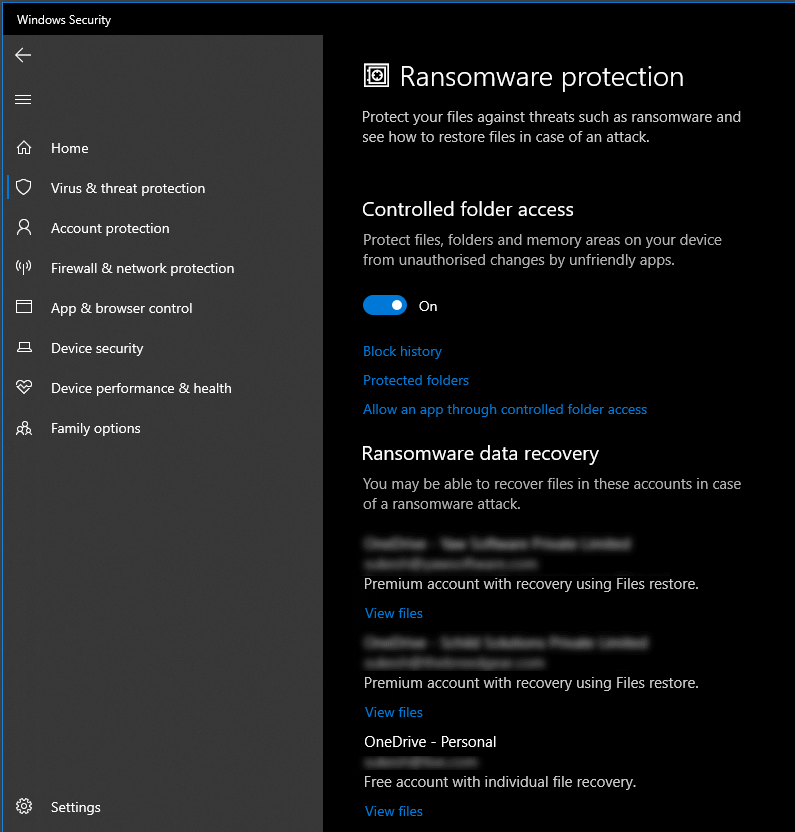Click the Ransomware protection header icon

tap(376, 76)
